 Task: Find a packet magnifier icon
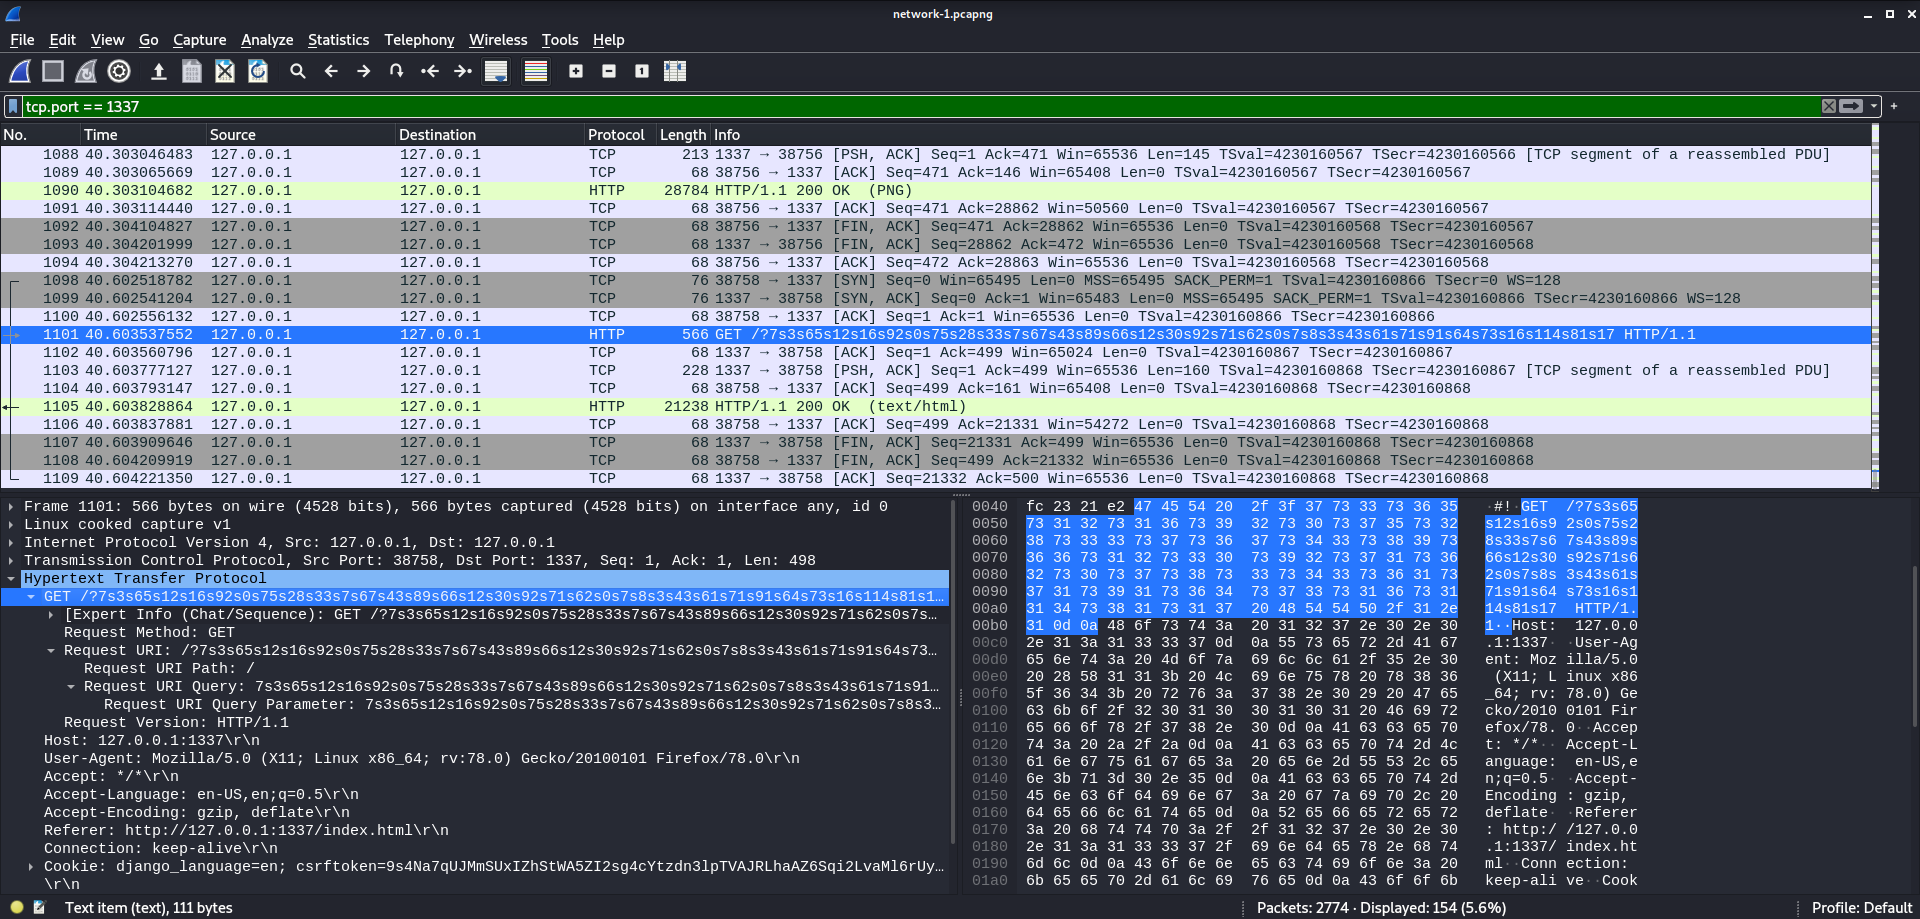click(x=298, y=71)
